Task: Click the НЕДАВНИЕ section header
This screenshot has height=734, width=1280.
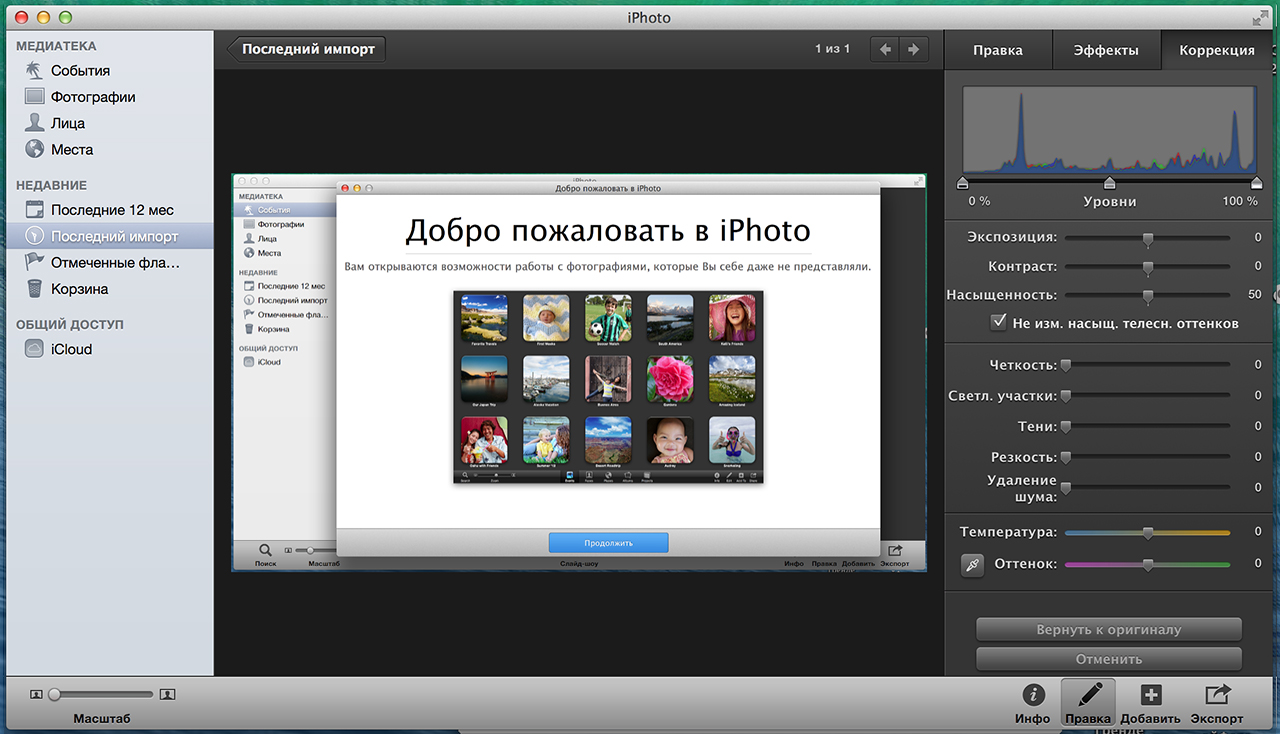Action: click(51, 185)
